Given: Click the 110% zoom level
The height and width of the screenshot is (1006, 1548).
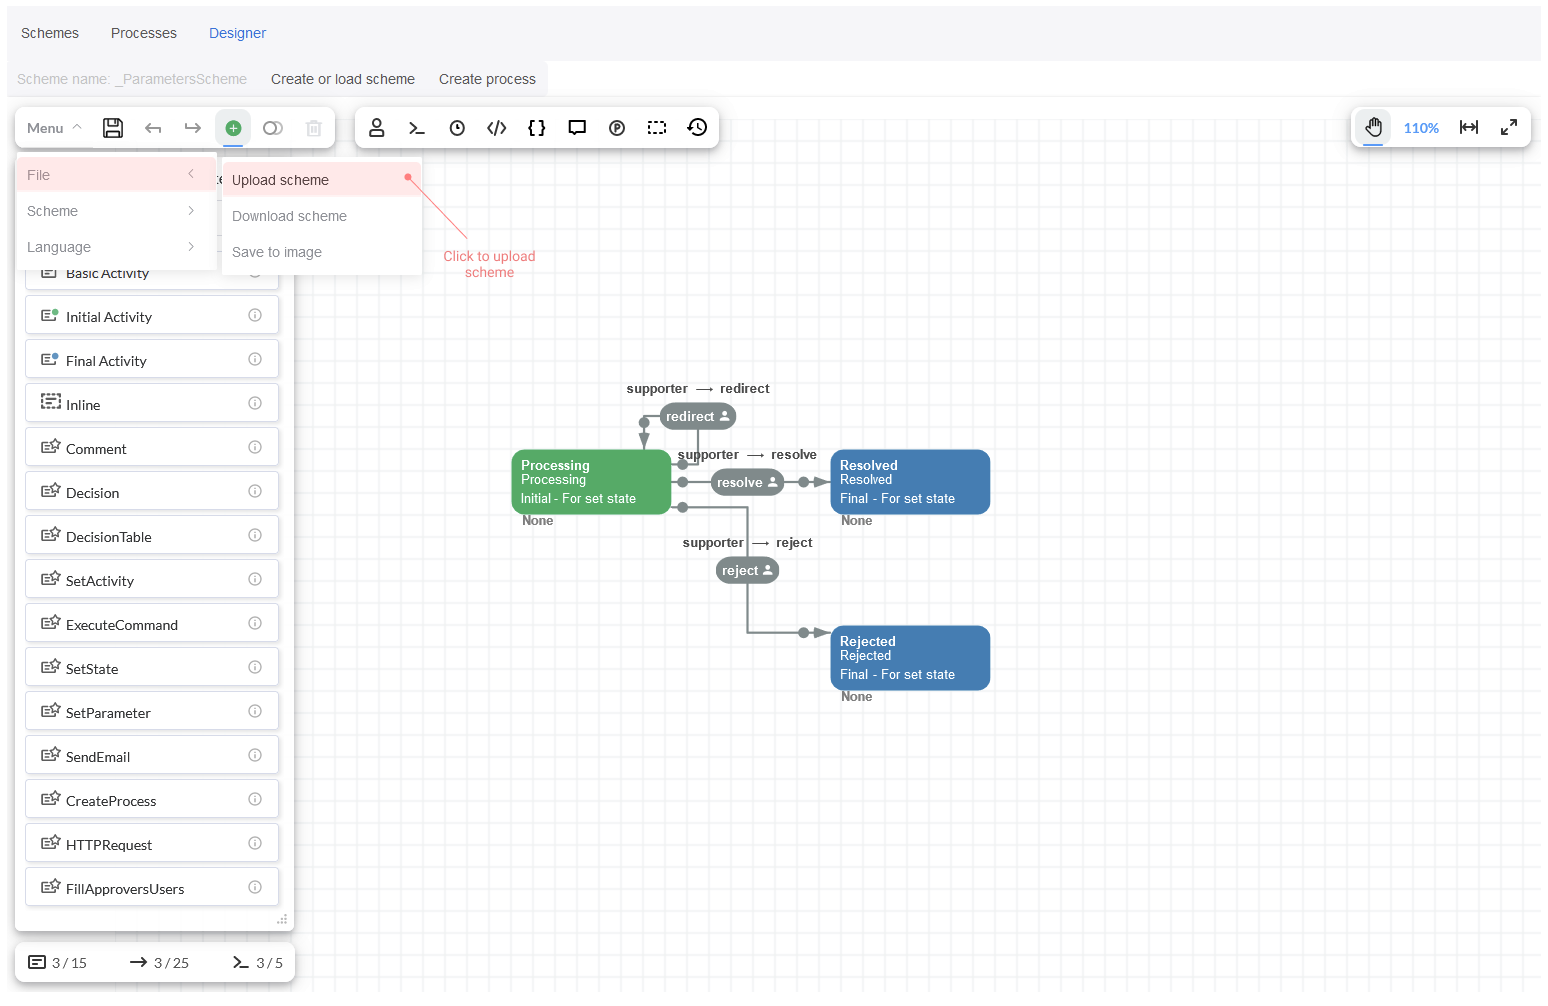Looking at the screenshot, I should coord(1421,128).
